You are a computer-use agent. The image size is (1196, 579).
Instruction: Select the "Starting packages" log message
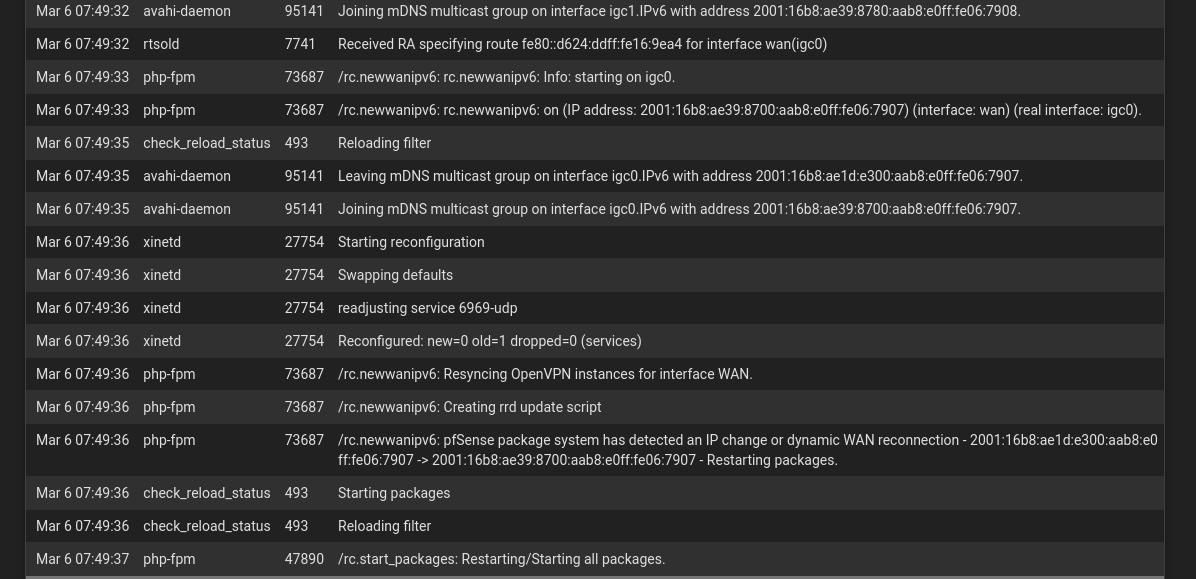pyautogui.click(x=394, y=493)
